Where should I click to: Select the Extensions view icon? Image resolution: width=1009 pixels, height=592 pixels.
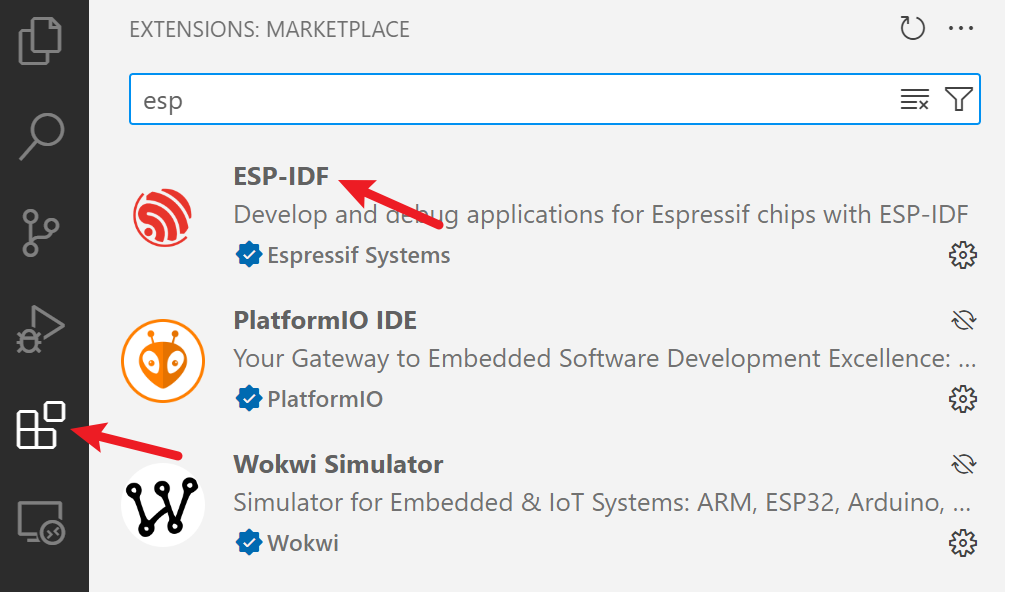click(41, 425)
